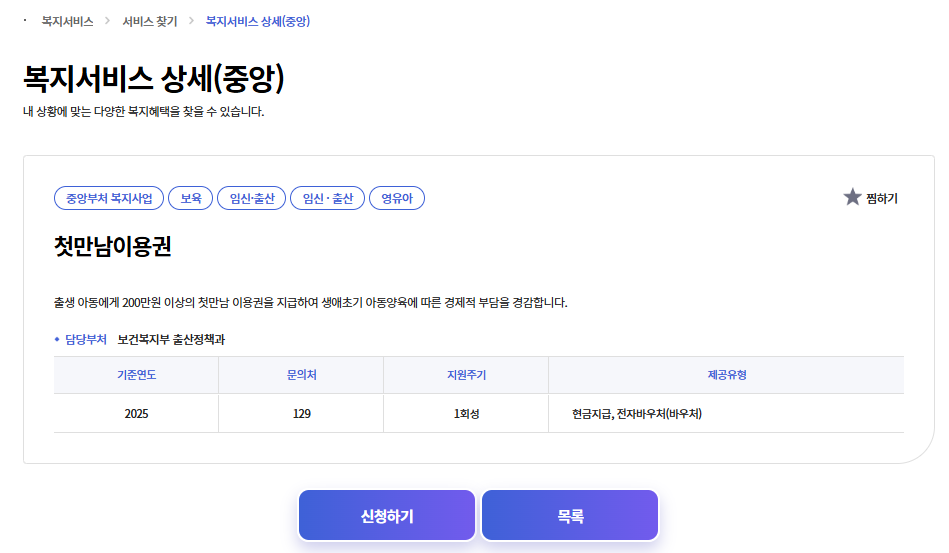The width and height of the screenshot is (949, 553).
Task: Click the 임신·출산 tag next to 보육
Action: click(x=252, y=198)
